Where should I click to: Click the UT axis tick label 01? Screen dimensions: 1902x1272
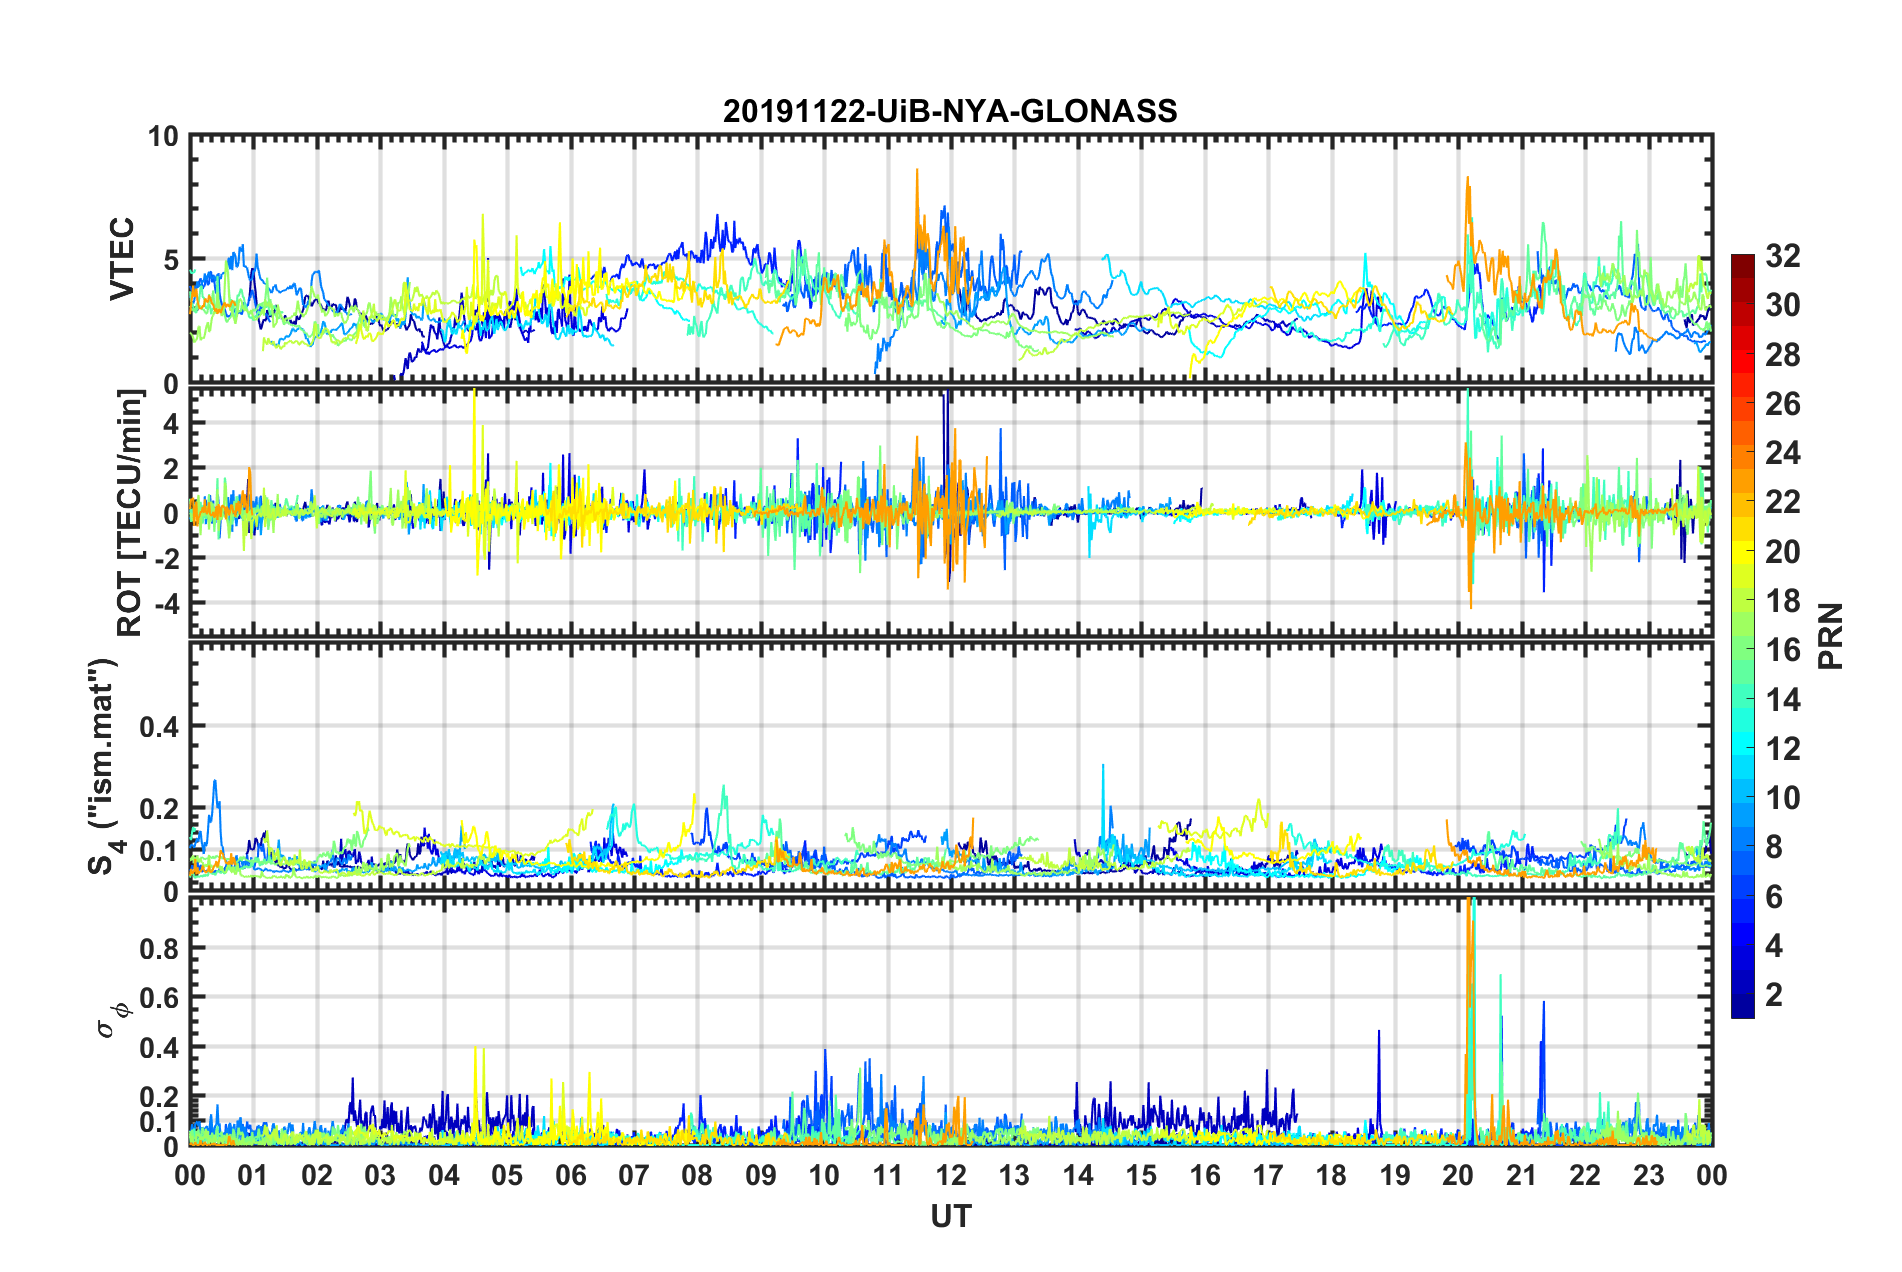tap(253, 1175)
